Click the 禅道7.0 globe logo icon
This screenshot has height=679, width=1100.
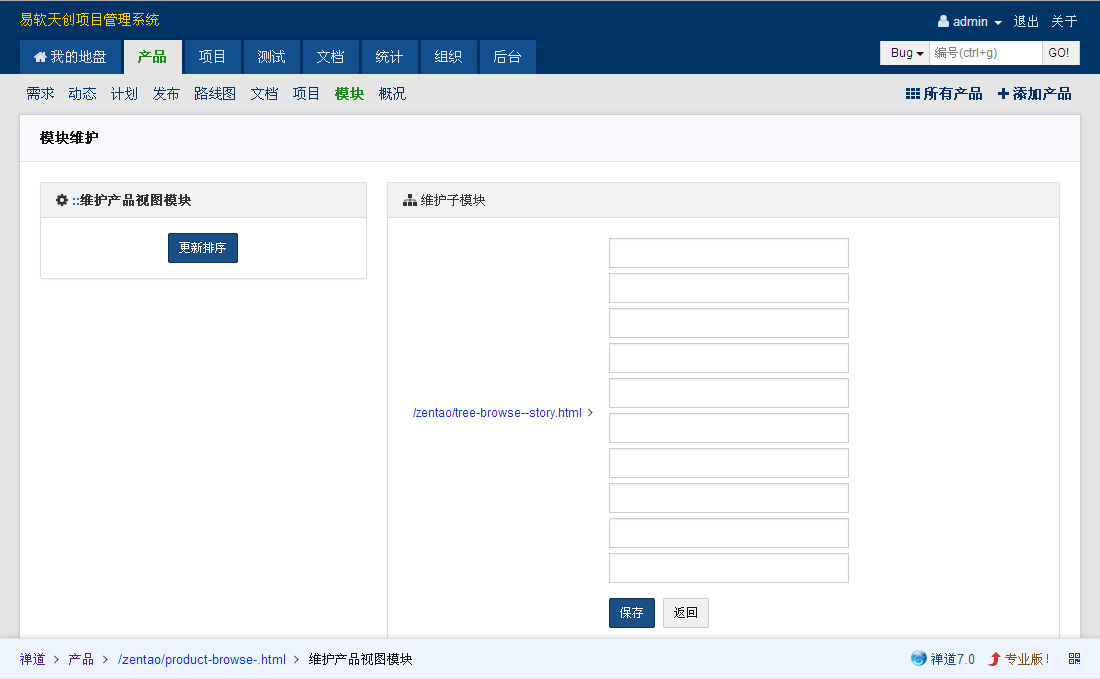[918, 658]
